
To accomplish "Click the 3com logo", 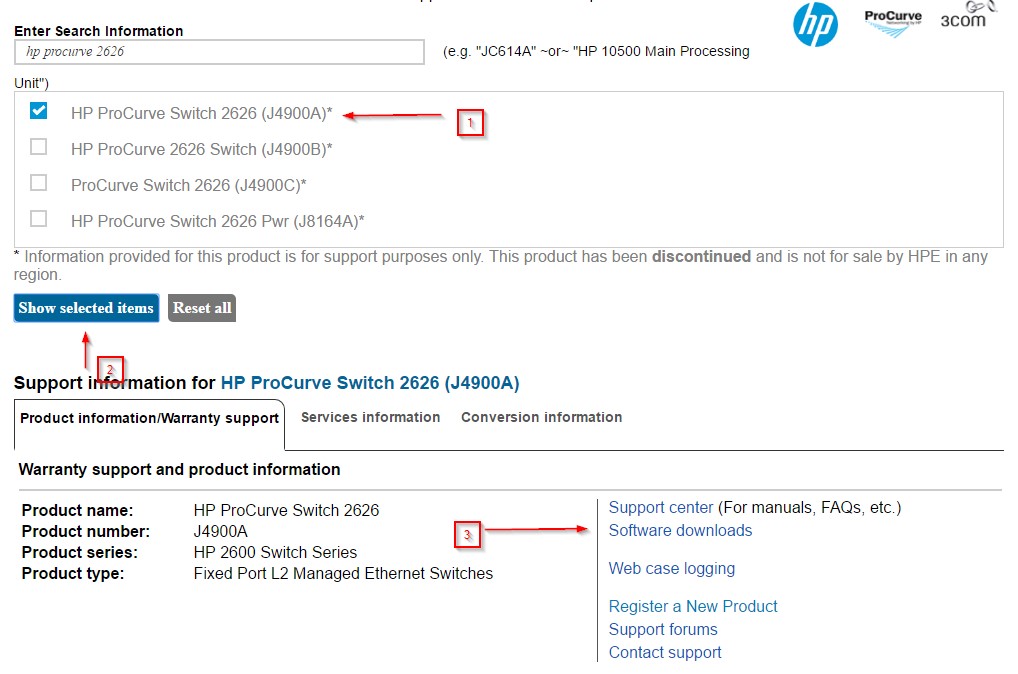I will click(967, 14).
